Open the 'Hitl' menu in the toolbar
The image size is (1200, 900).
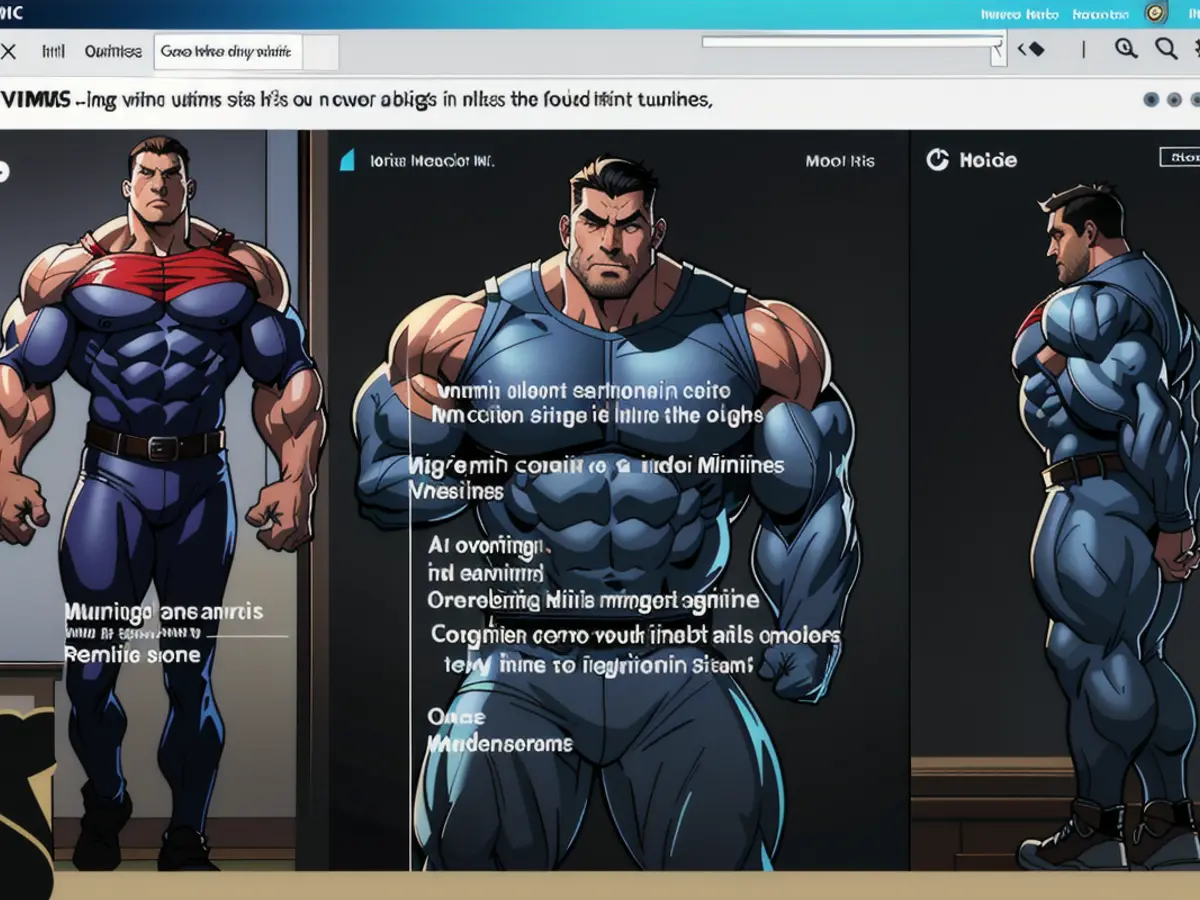click(x=52, y=51)
